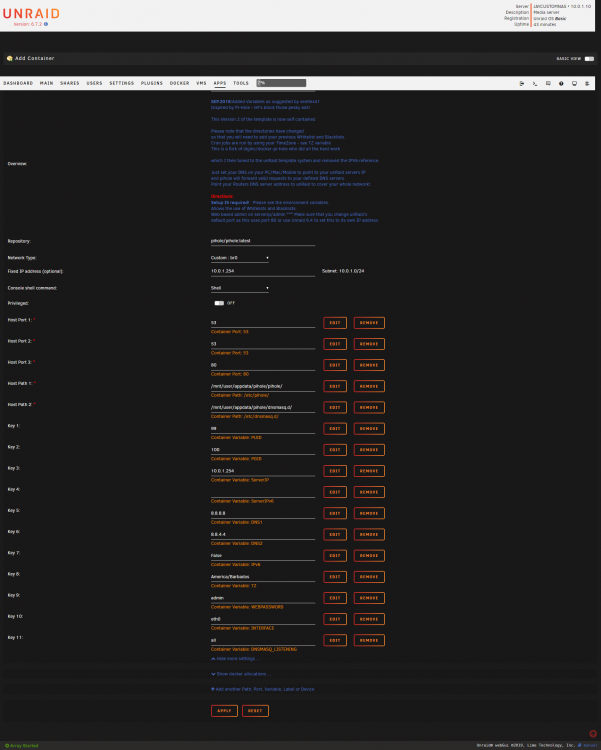
Task: Remove Host Port 2
Action: point(369,344)
